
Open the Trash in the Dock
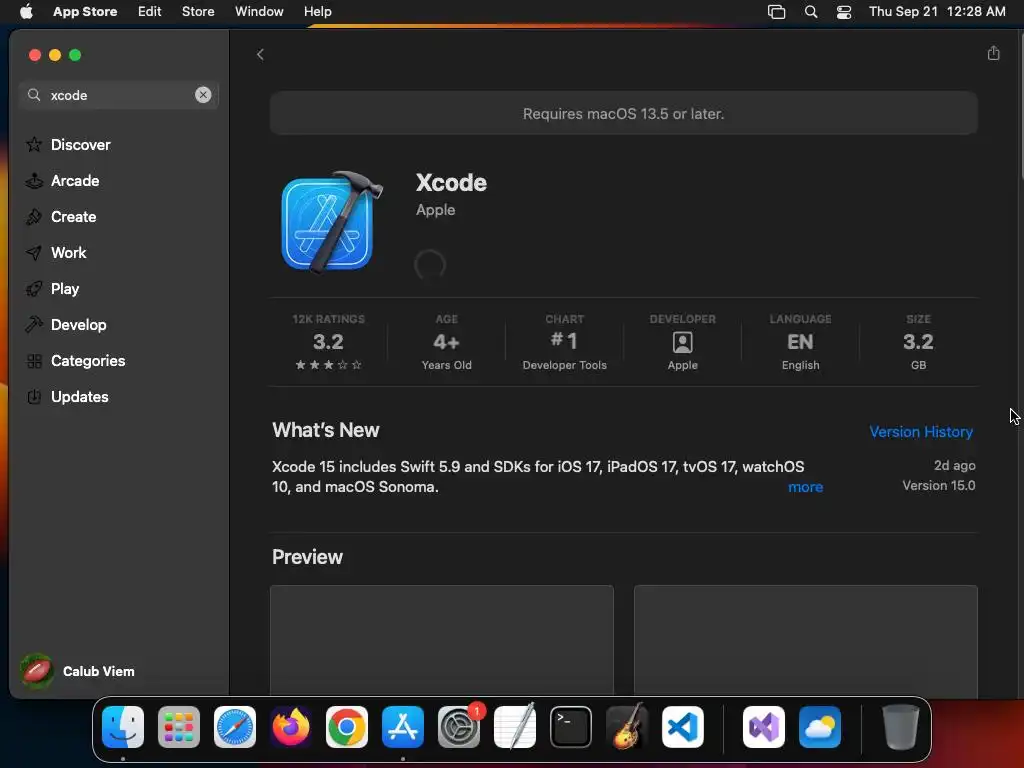[901, 727]
